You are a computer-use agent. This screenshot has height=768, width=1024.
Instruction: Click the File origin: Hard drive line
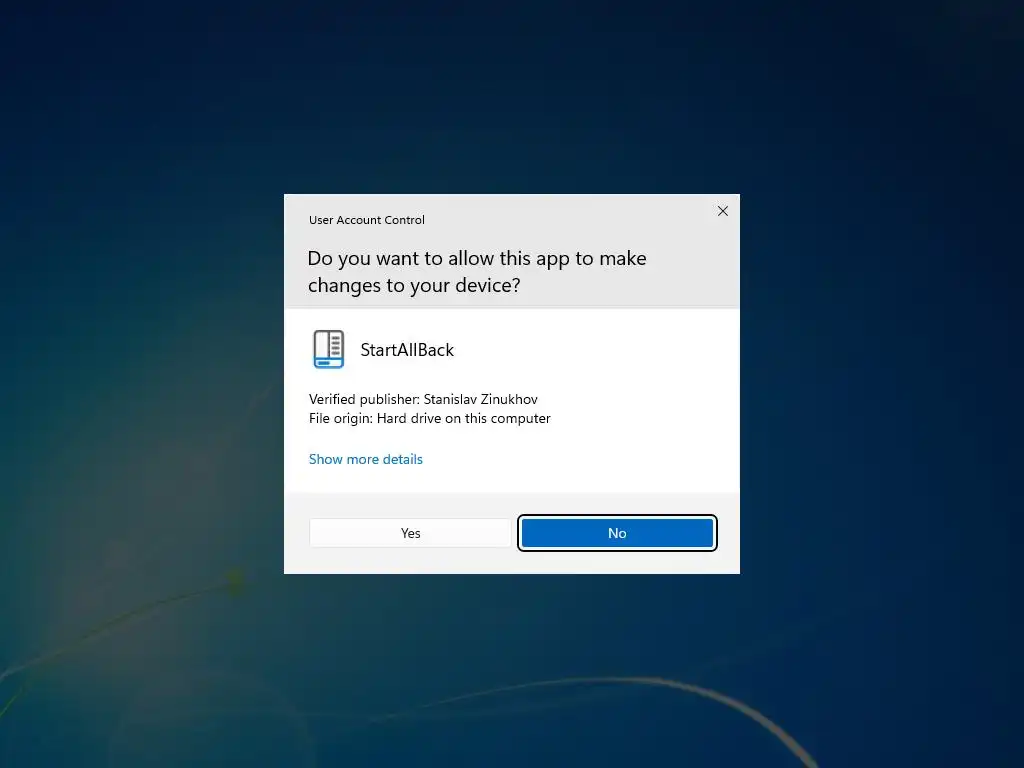[430, 418]
